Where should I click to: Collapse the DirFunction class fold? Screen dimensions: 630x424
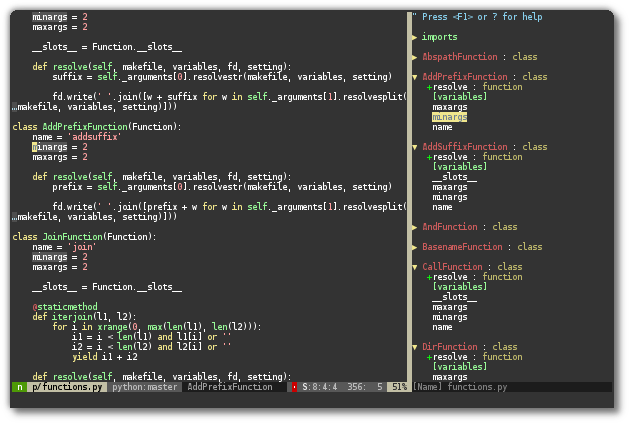(415, 347)
